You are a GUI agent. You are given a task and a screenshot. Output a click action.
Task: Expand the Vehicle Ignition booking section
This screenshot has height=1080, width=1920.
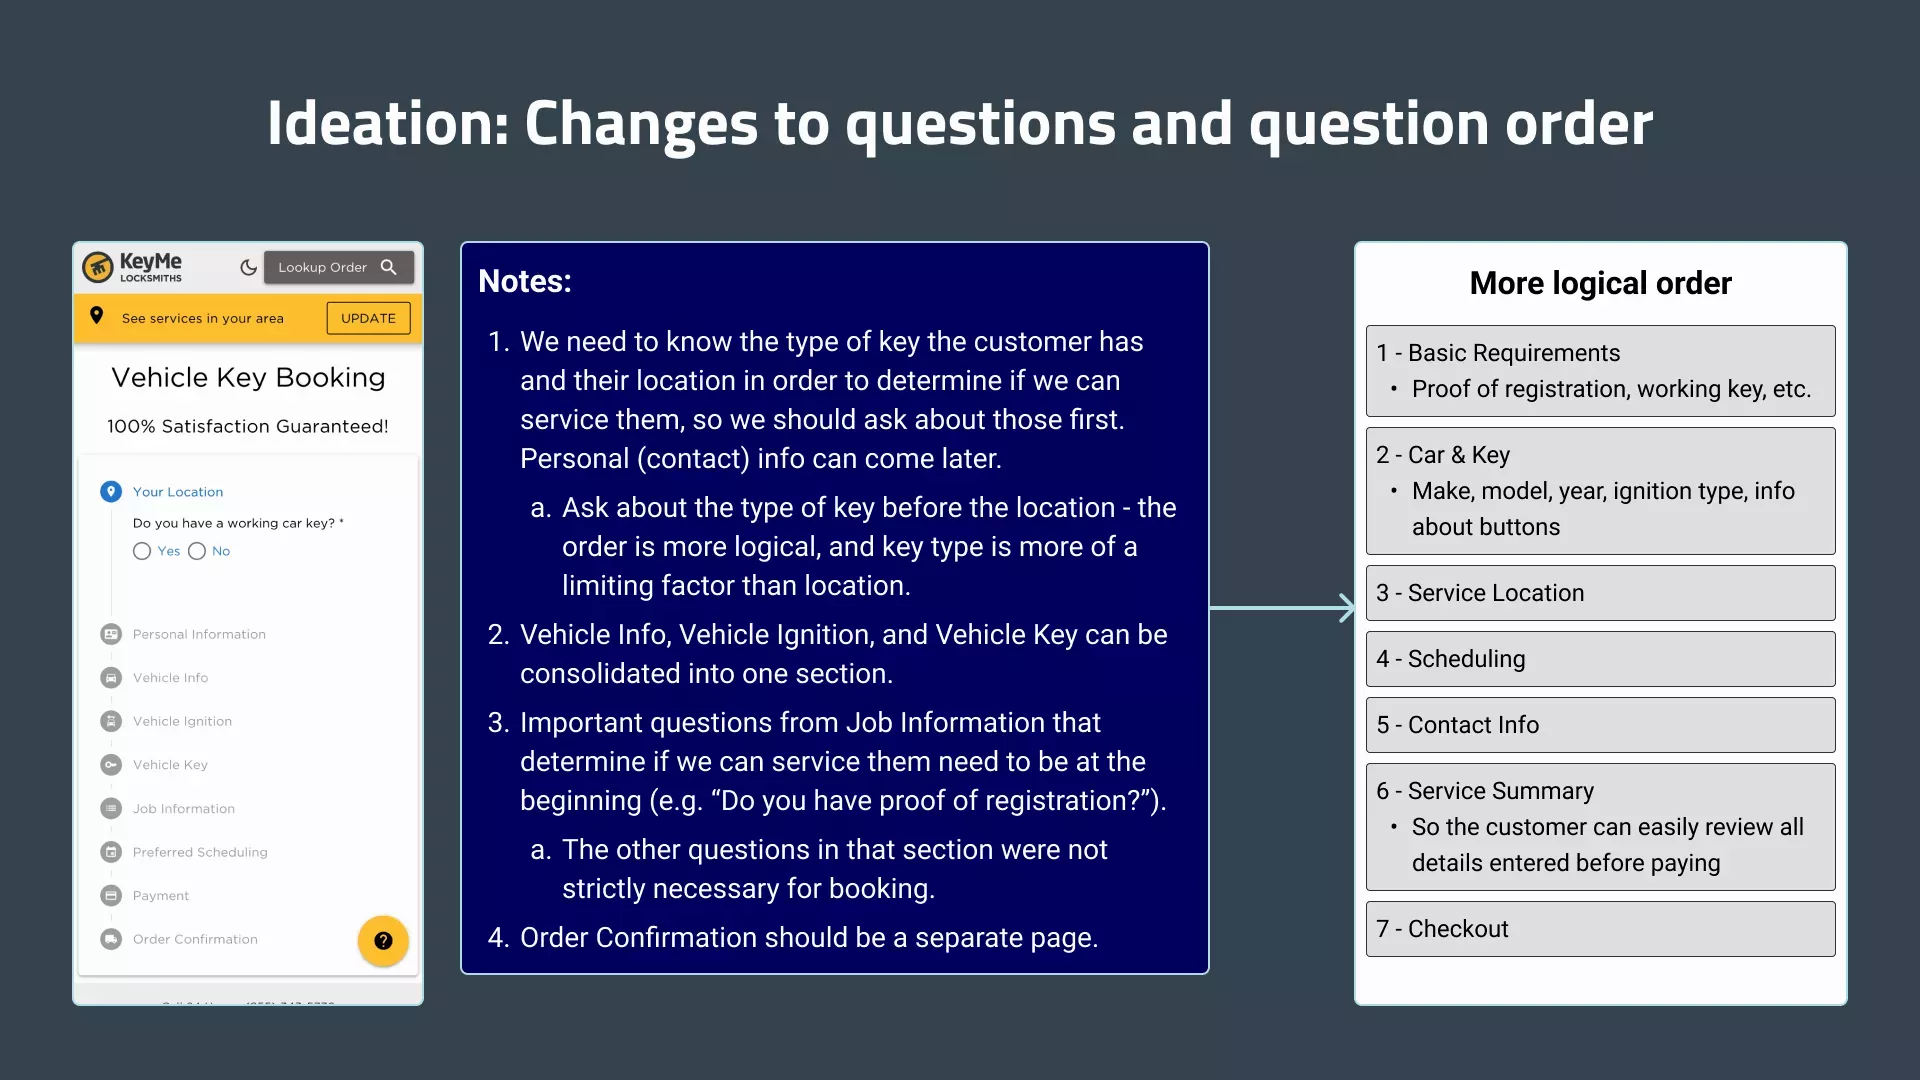point(182,721)
